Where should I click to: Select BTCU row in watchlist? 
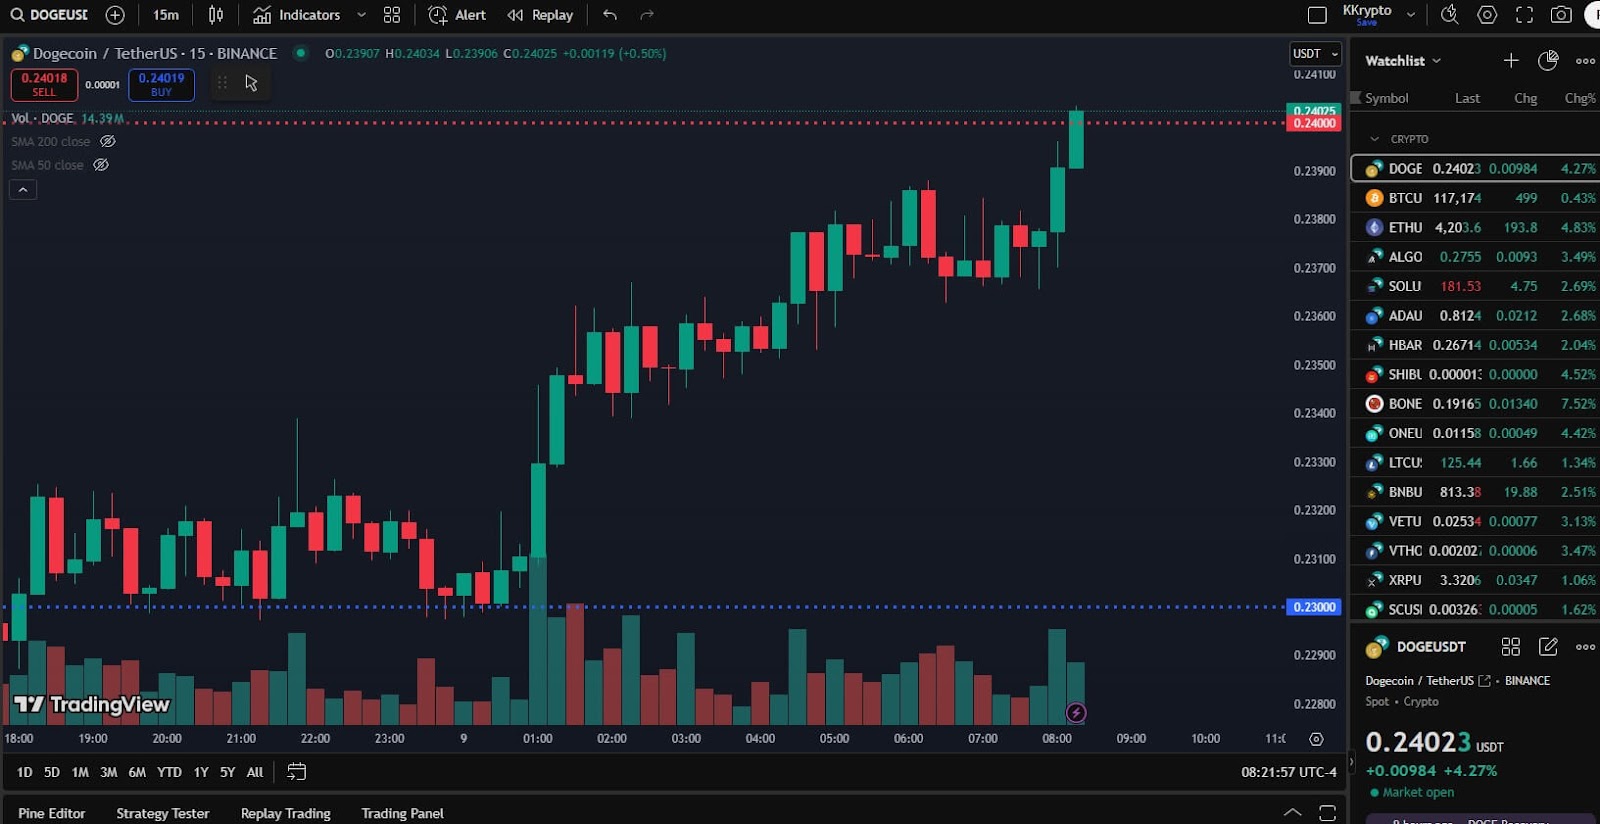click(1476, 198)
